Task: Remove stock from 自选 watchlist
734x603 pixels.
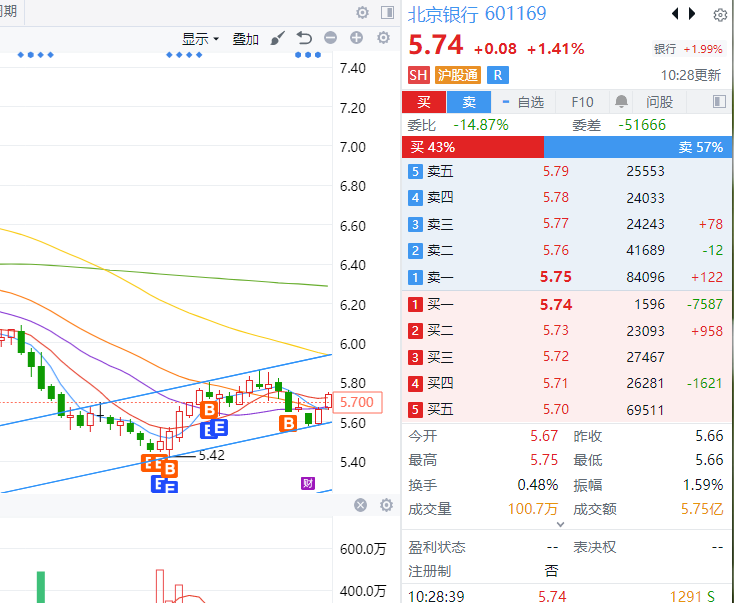Action: 523,102
